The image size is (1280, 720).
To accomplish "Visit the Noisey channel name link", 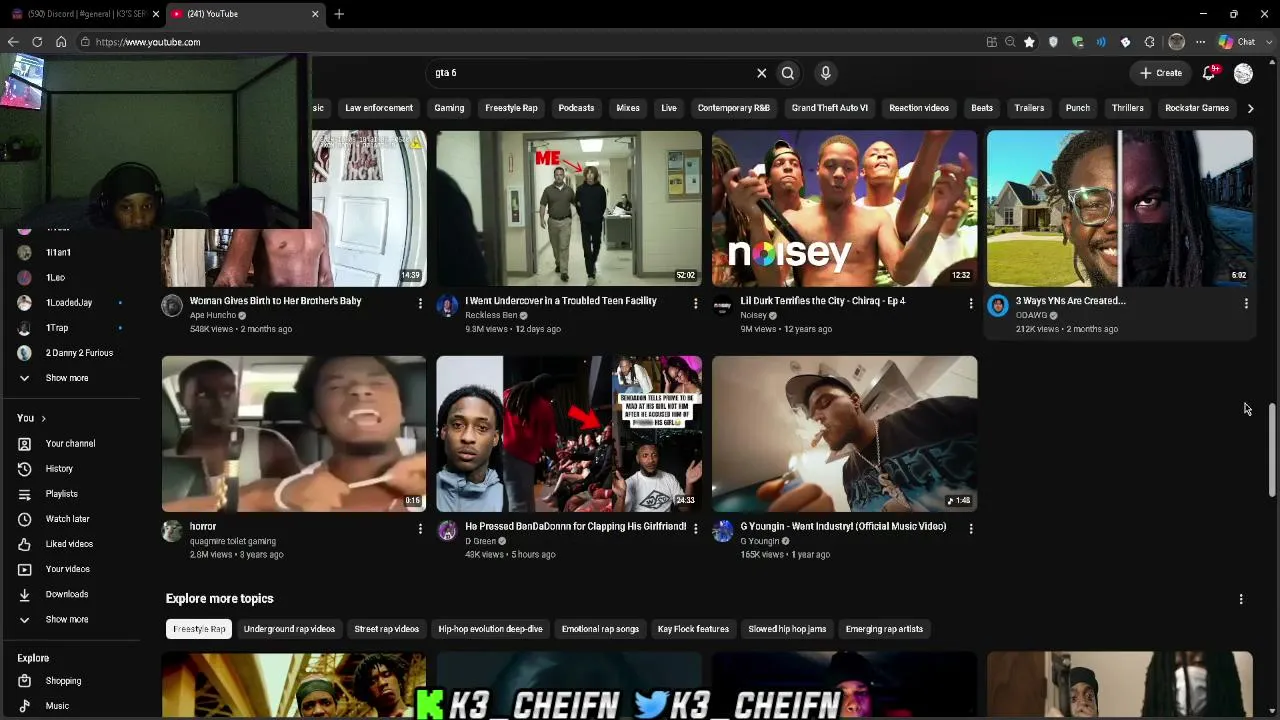I will [x=753, y=315].
